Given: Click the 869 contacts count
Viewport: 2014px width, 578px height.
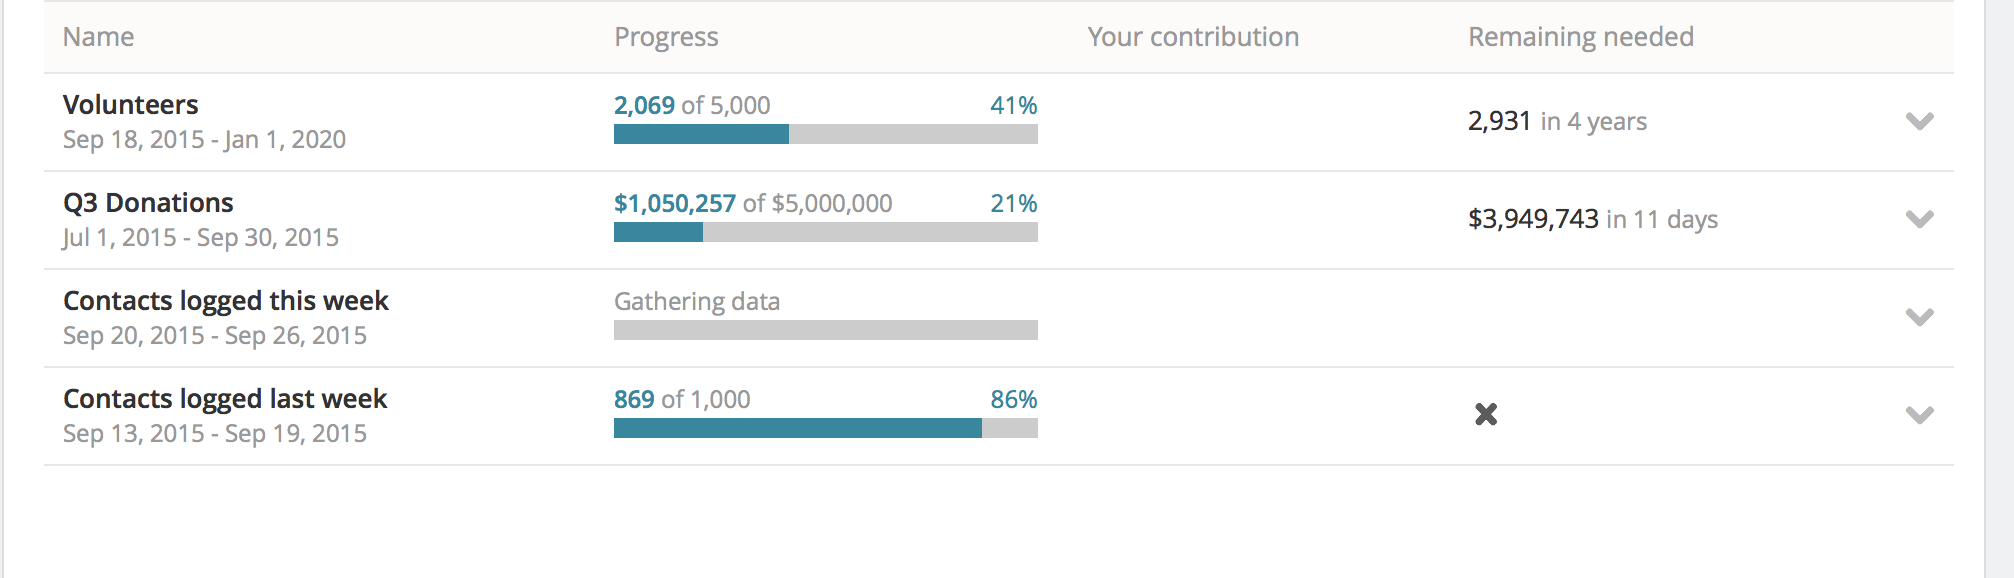Looking at the screenshot, I should click(x=634, y=399).
